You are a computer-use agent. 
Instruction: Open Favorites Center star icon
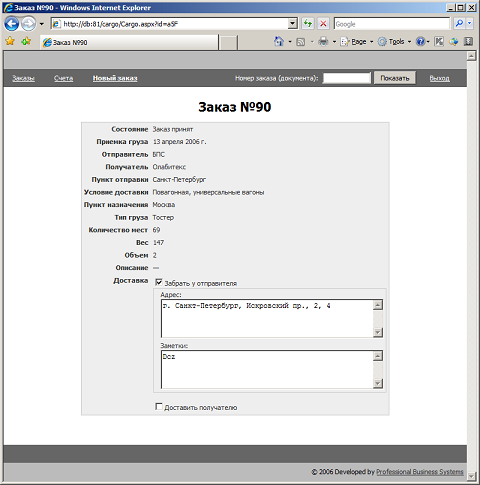coord(10,41)
